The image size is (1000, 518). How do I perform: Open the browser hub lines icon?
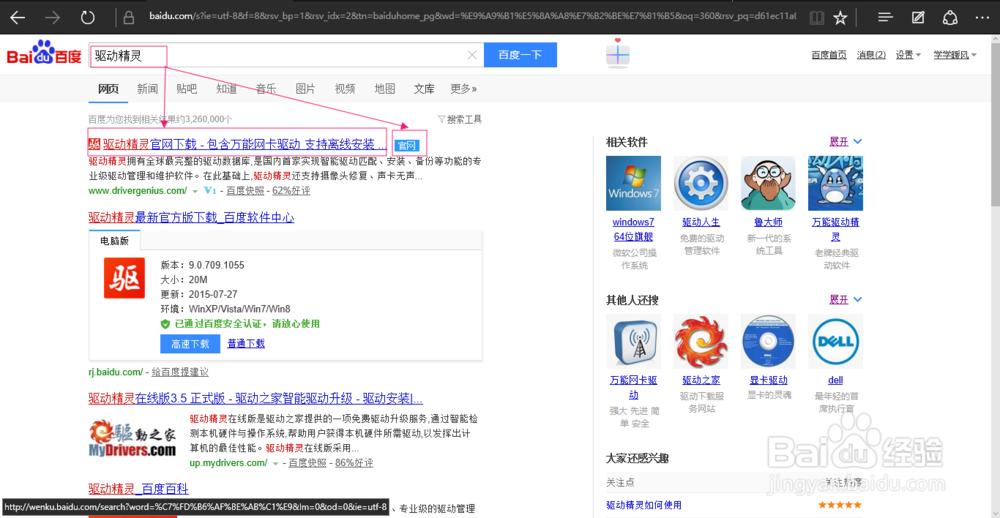[885, 17]
